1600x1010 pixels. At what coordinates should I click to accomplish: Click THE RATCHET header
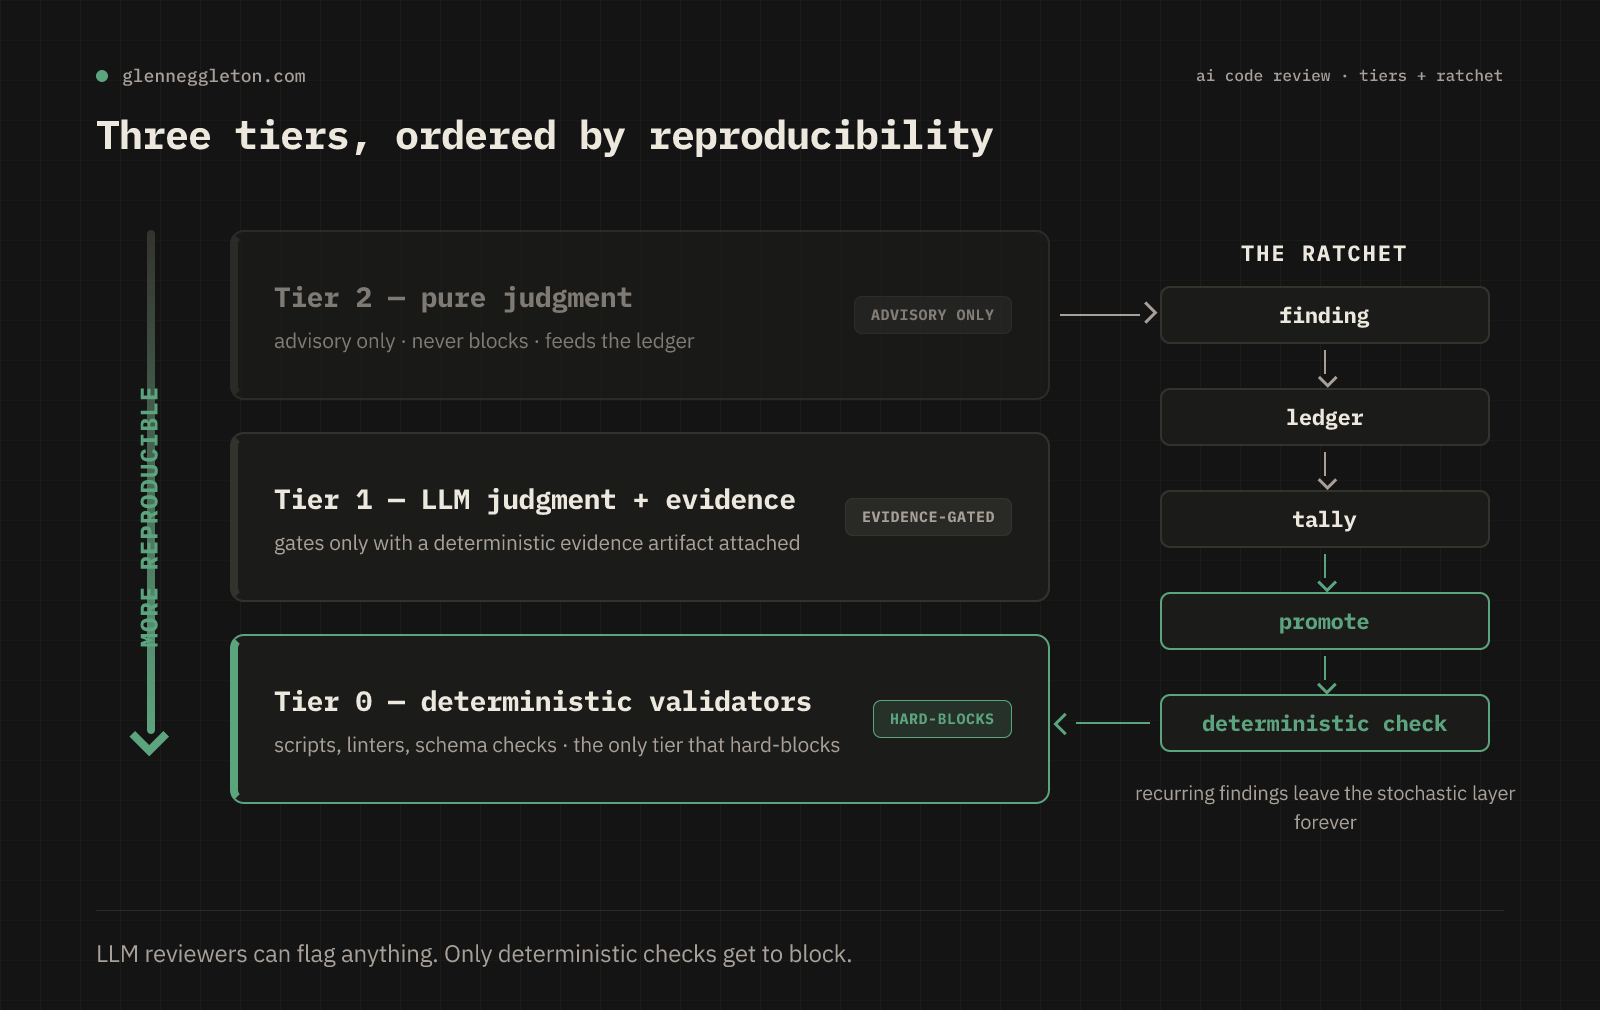[1324, 254]
